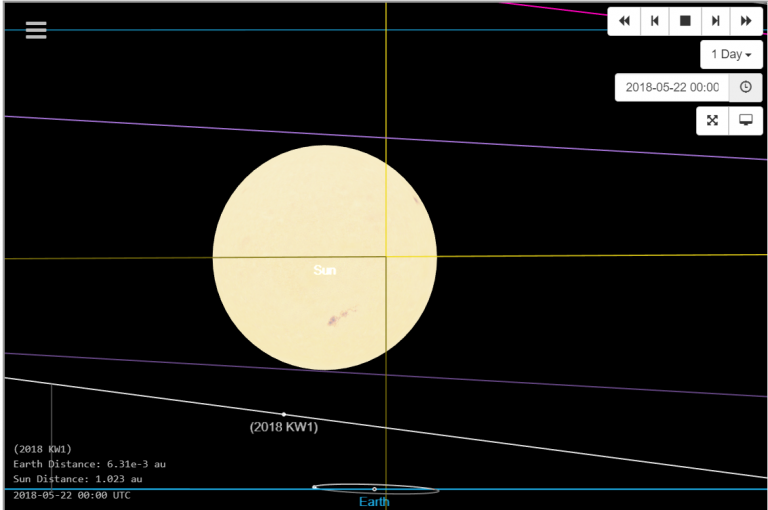
Task: Click the fast rewind button
Action: click(x=624, y=21)
